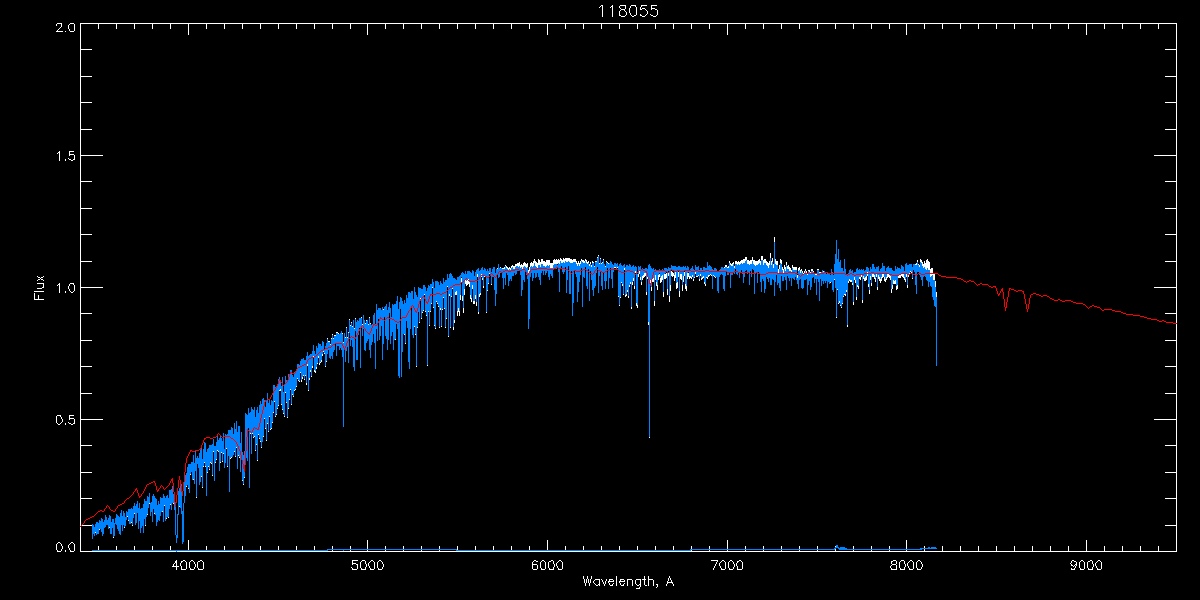Click the 9000 x-axis tick label
The image size is (1200, 600).
point(1086,564)
